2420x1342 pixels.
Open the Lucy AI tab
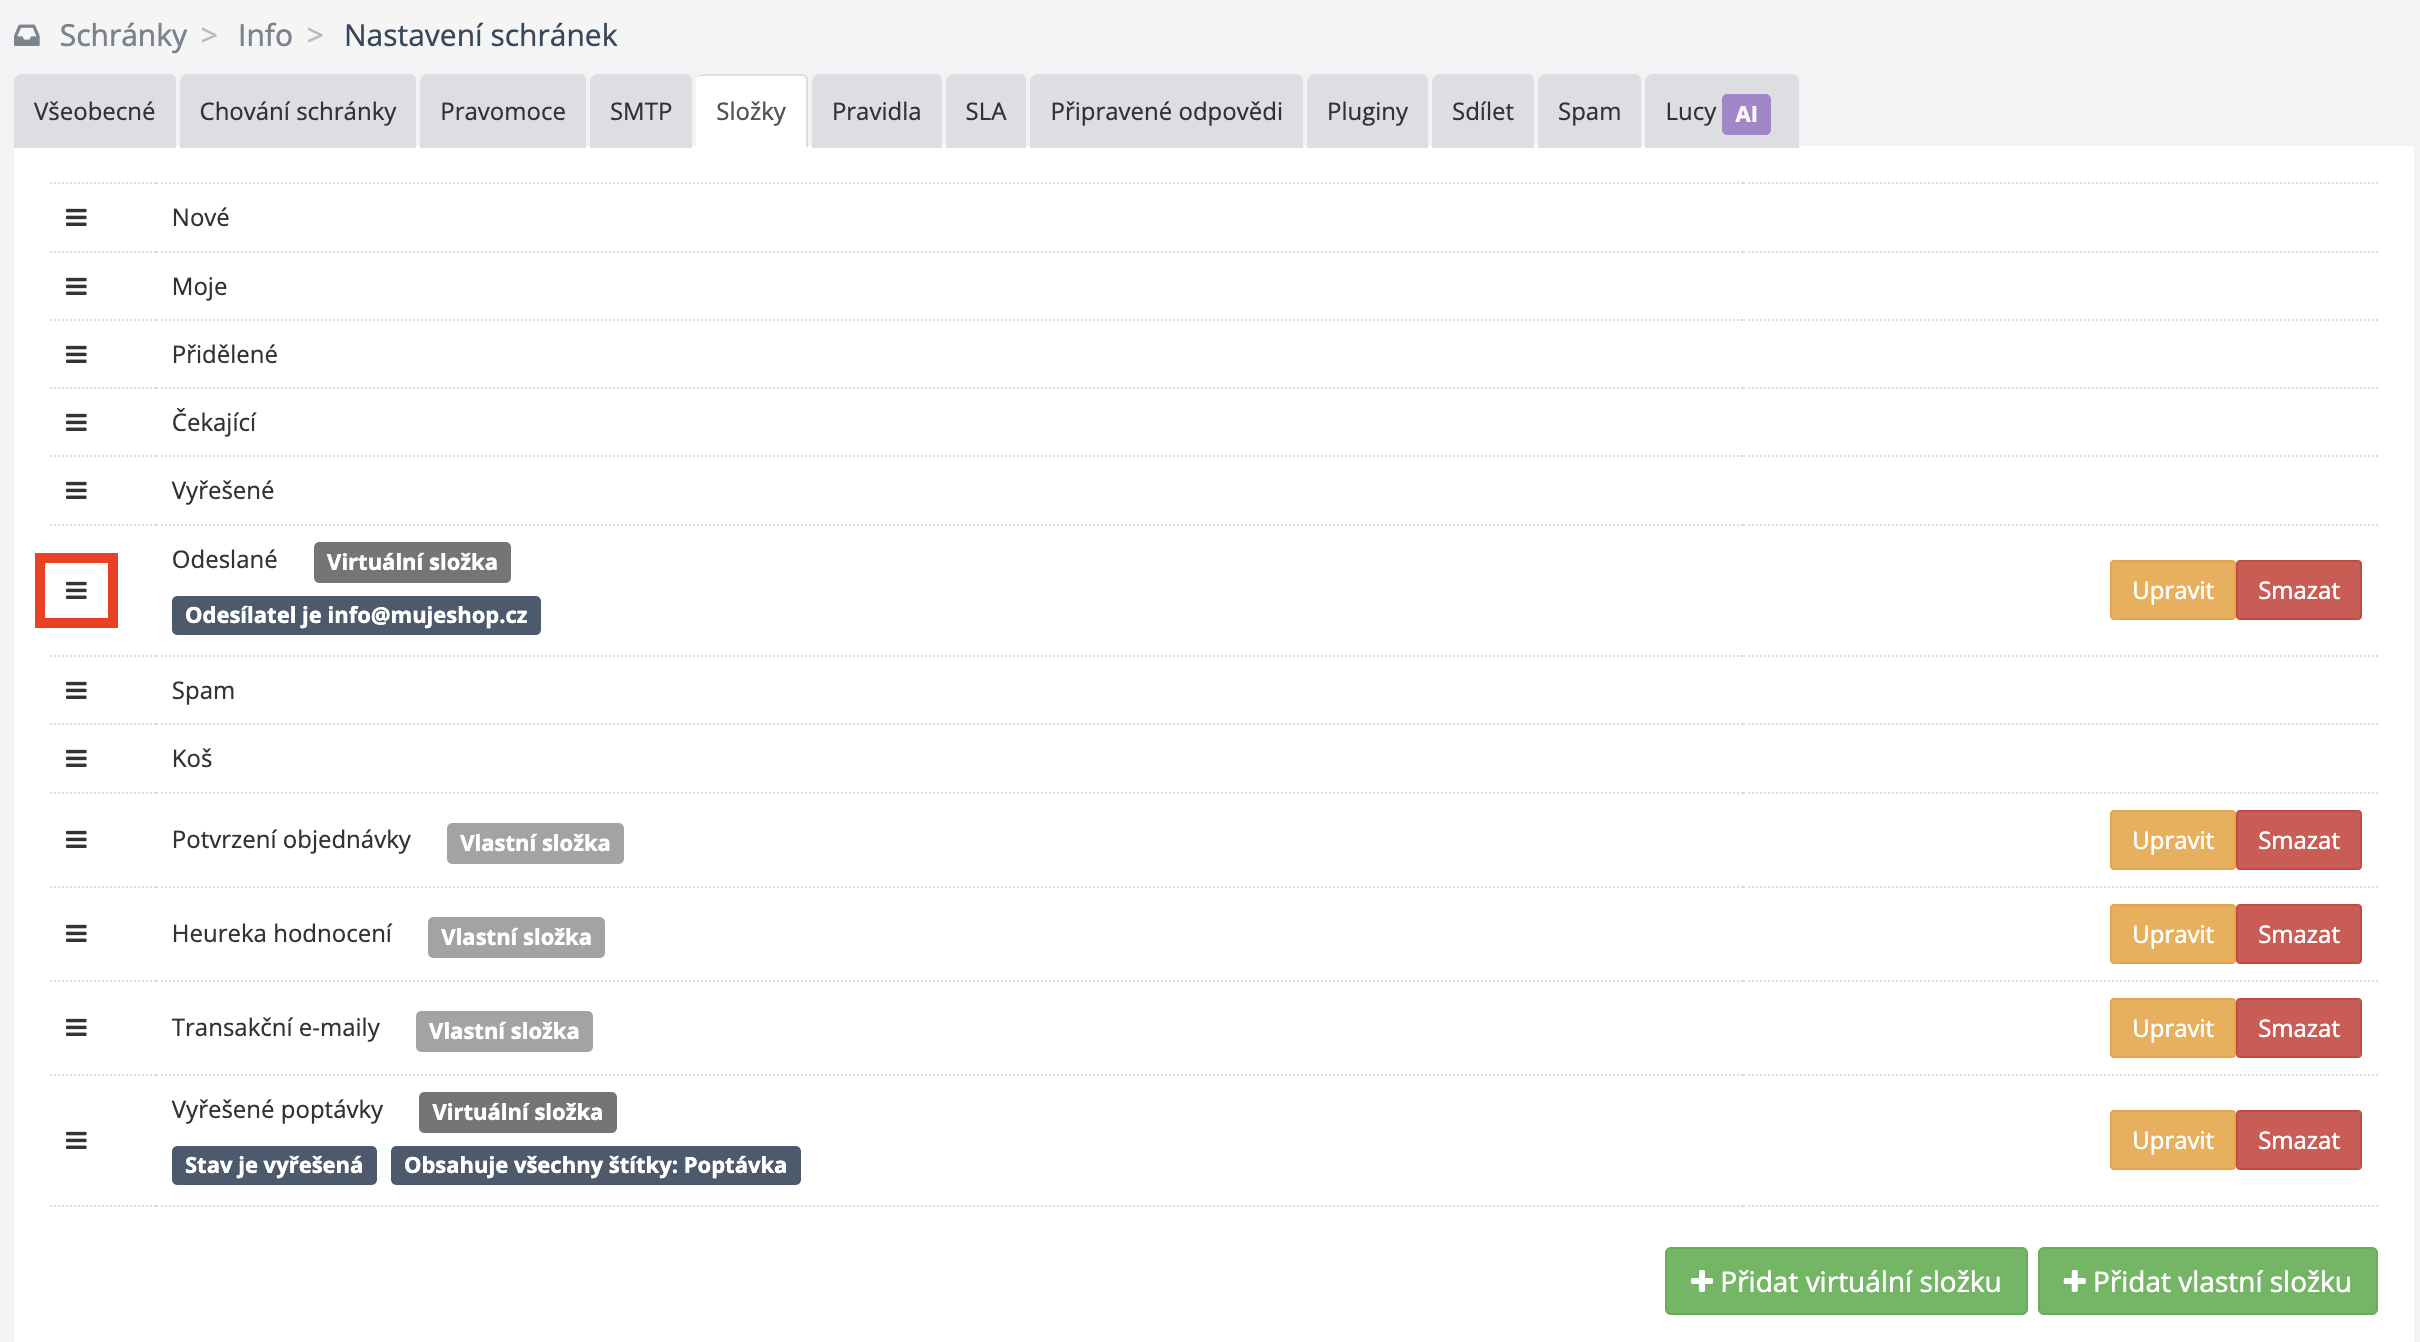[1718, 112]
